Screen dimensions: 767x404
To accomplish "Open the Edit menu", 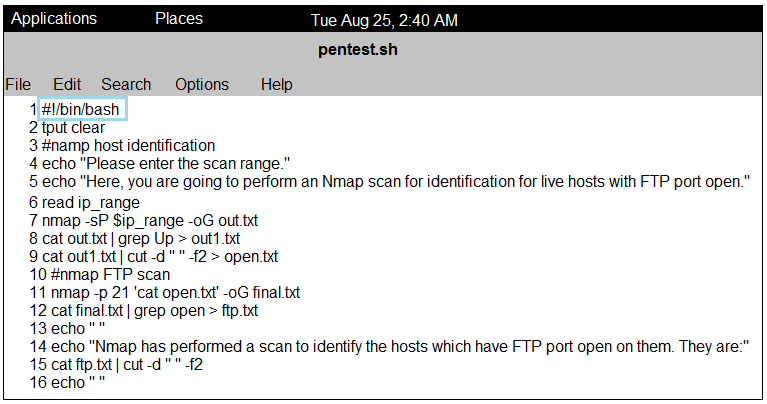I will 67,84.
